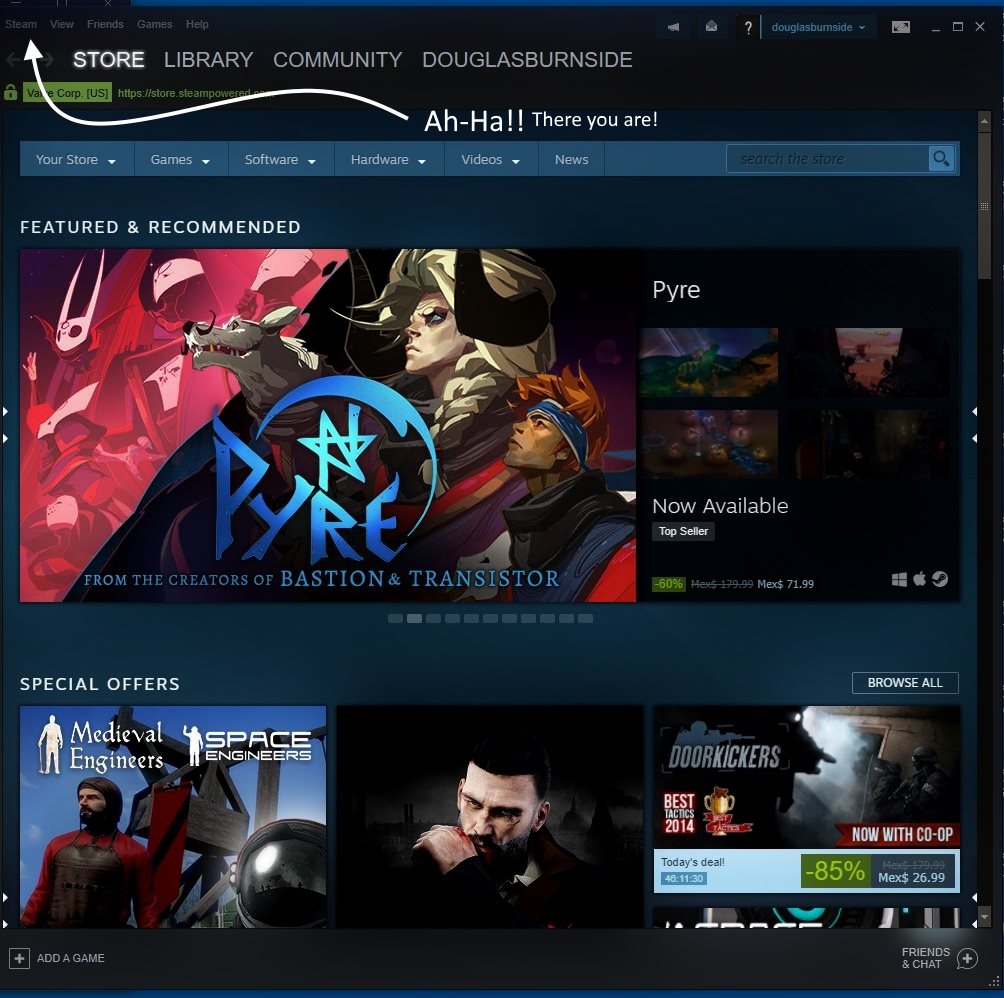This screenshot has height=998, width=1004.
Task: Click carousel previous arrow on left edge
Action: click(5, 425)
